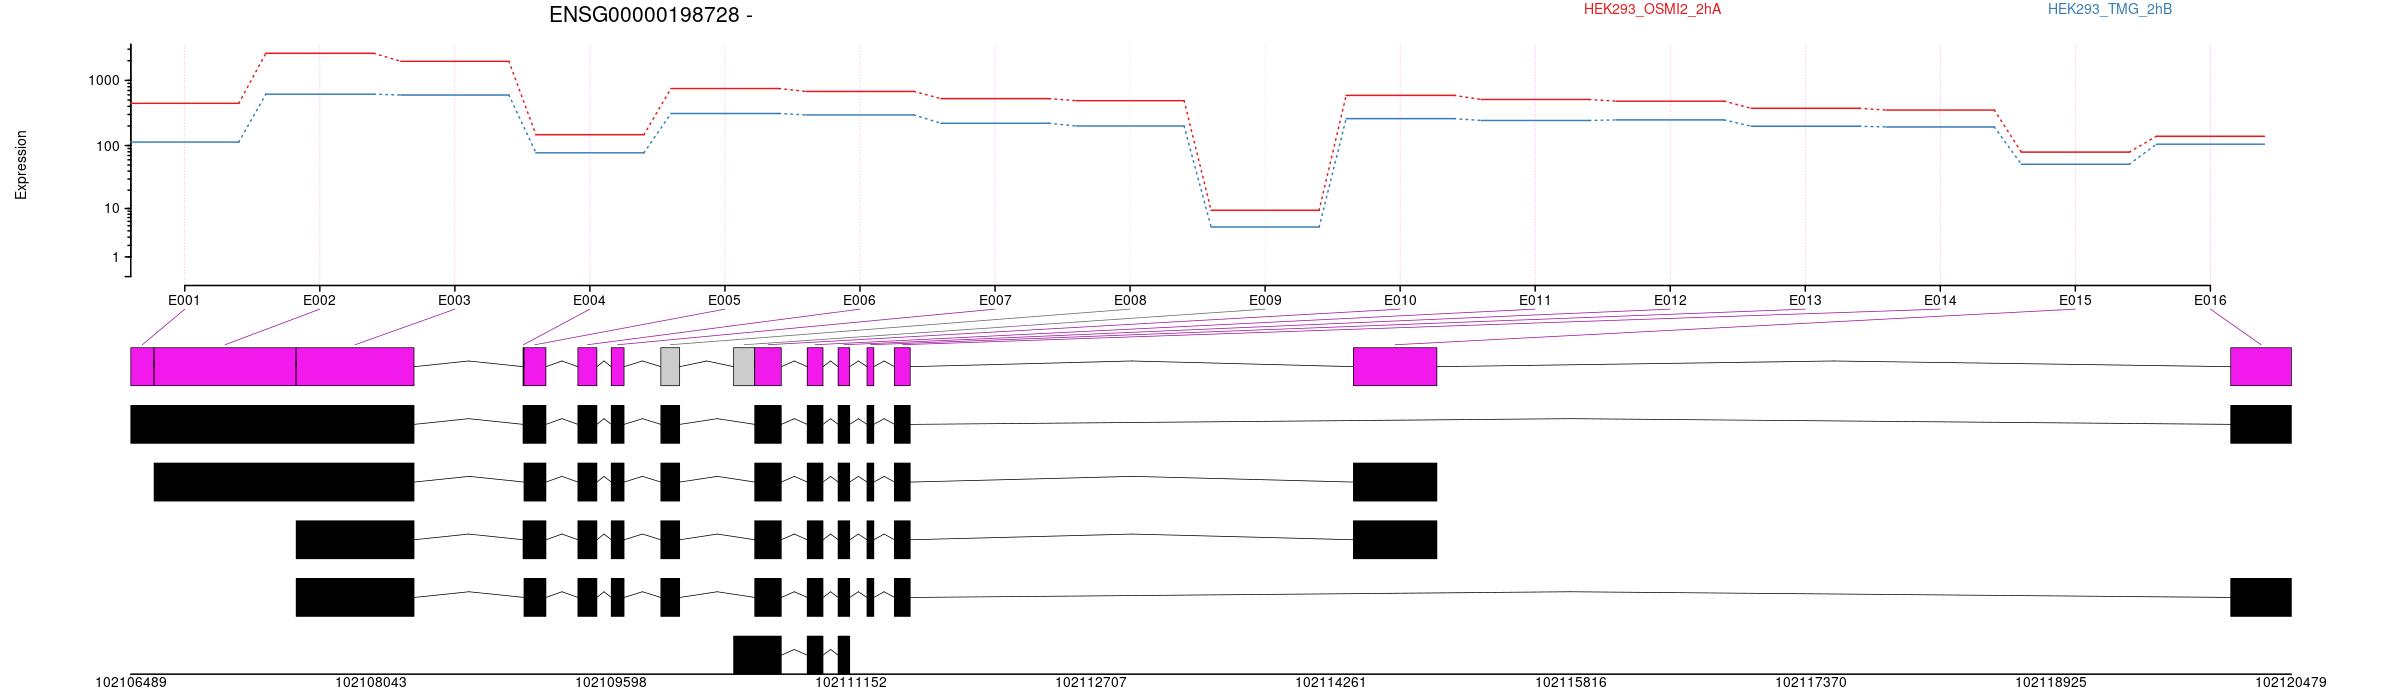Click the large magenta exon near 102114261
Image resolution: width=2400 pixels, height=700 pixels.
coord(1395,366)
